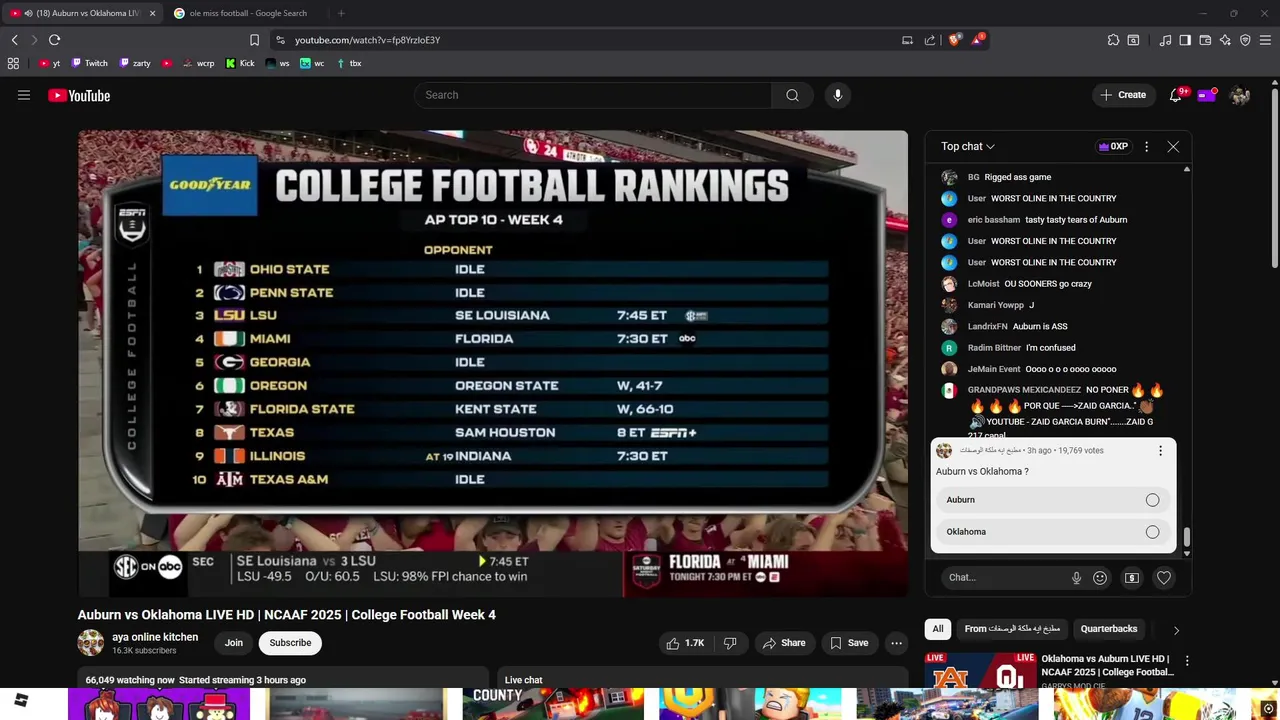The height and width of the screenshot is (720, 1280).
Task: Start voice search with the microphone icon
Action: click(838, 95)
